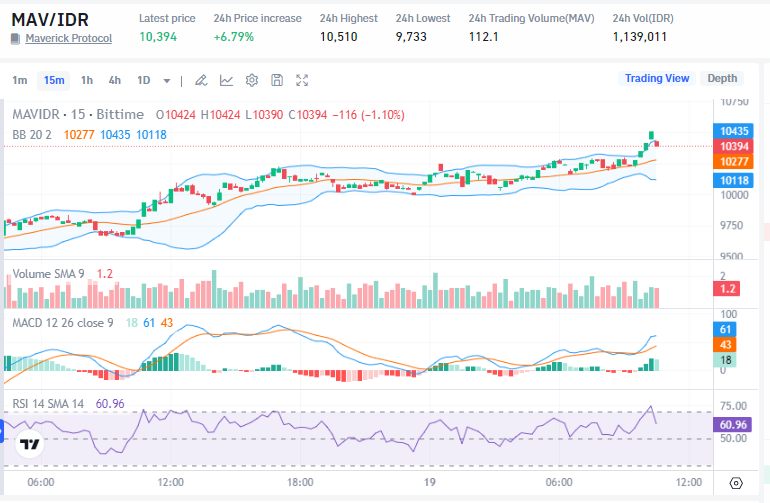Enter fullscreen with the expand icon
This screenshot has height=503, width=770.
coord(303,80)
